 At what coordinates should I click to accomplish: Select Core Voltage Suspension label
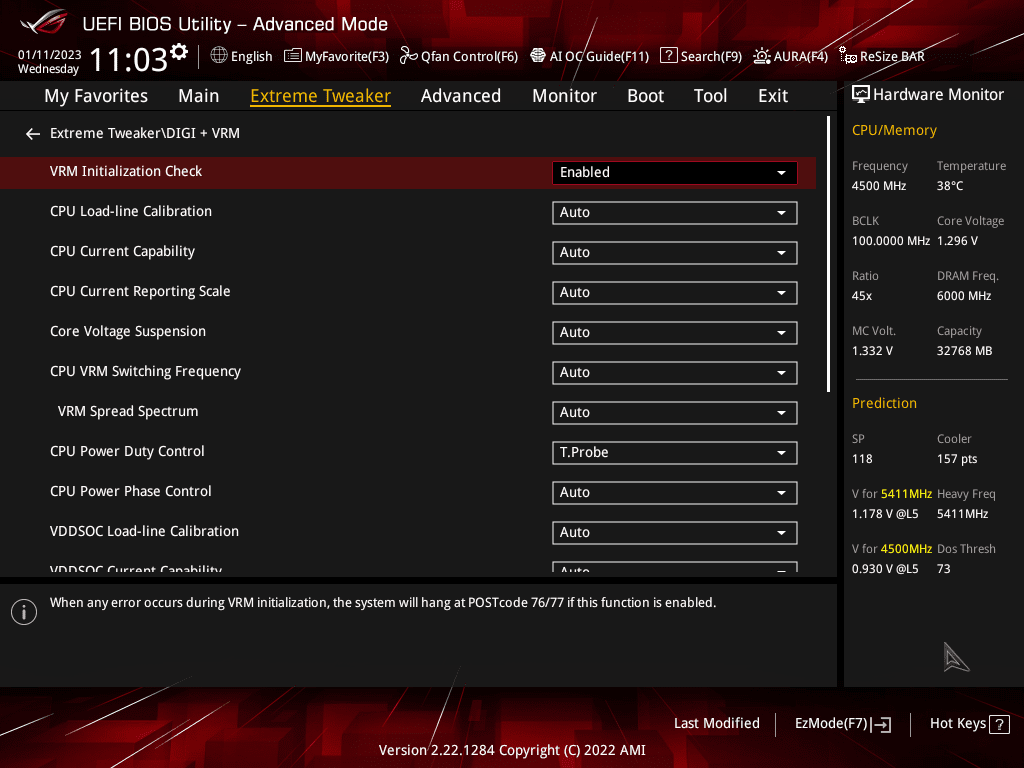128,332
